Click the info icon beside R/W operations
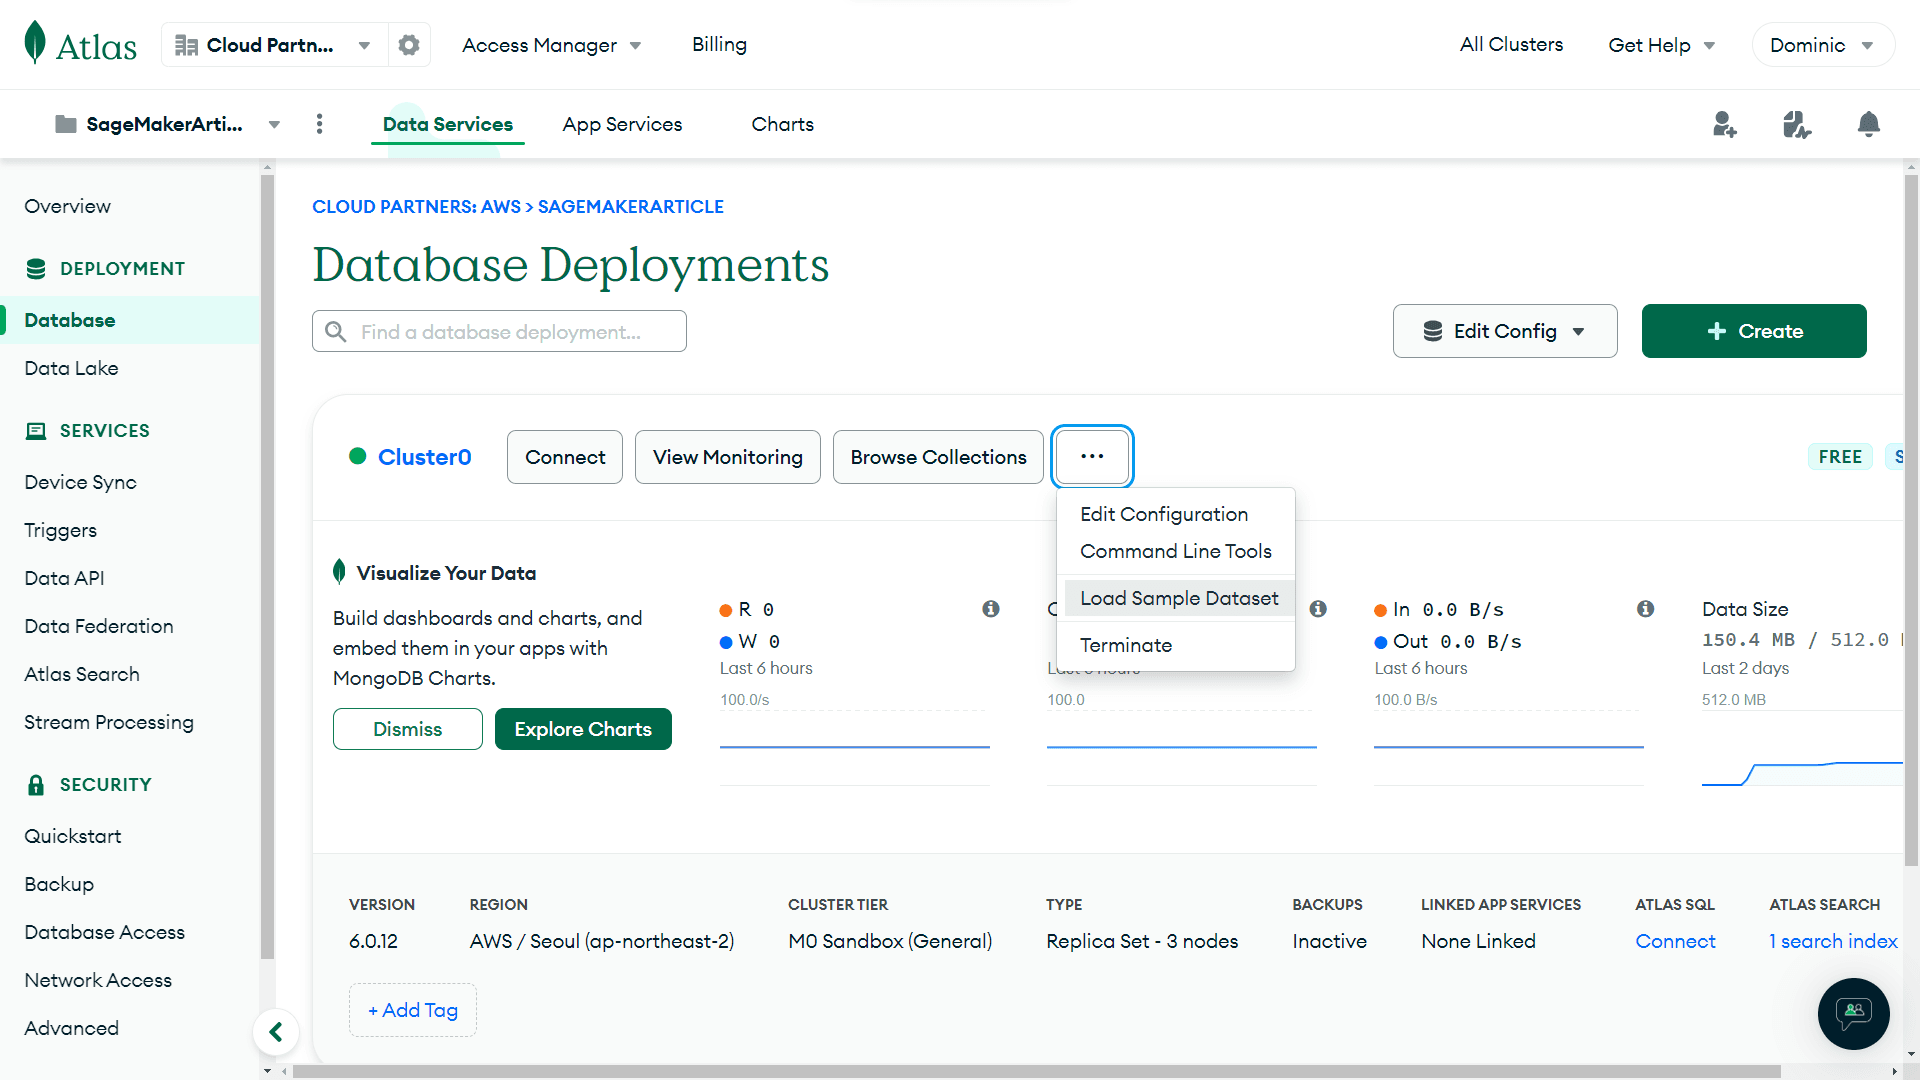The width and height of the screenshot is (1920, 1080). 990,609
